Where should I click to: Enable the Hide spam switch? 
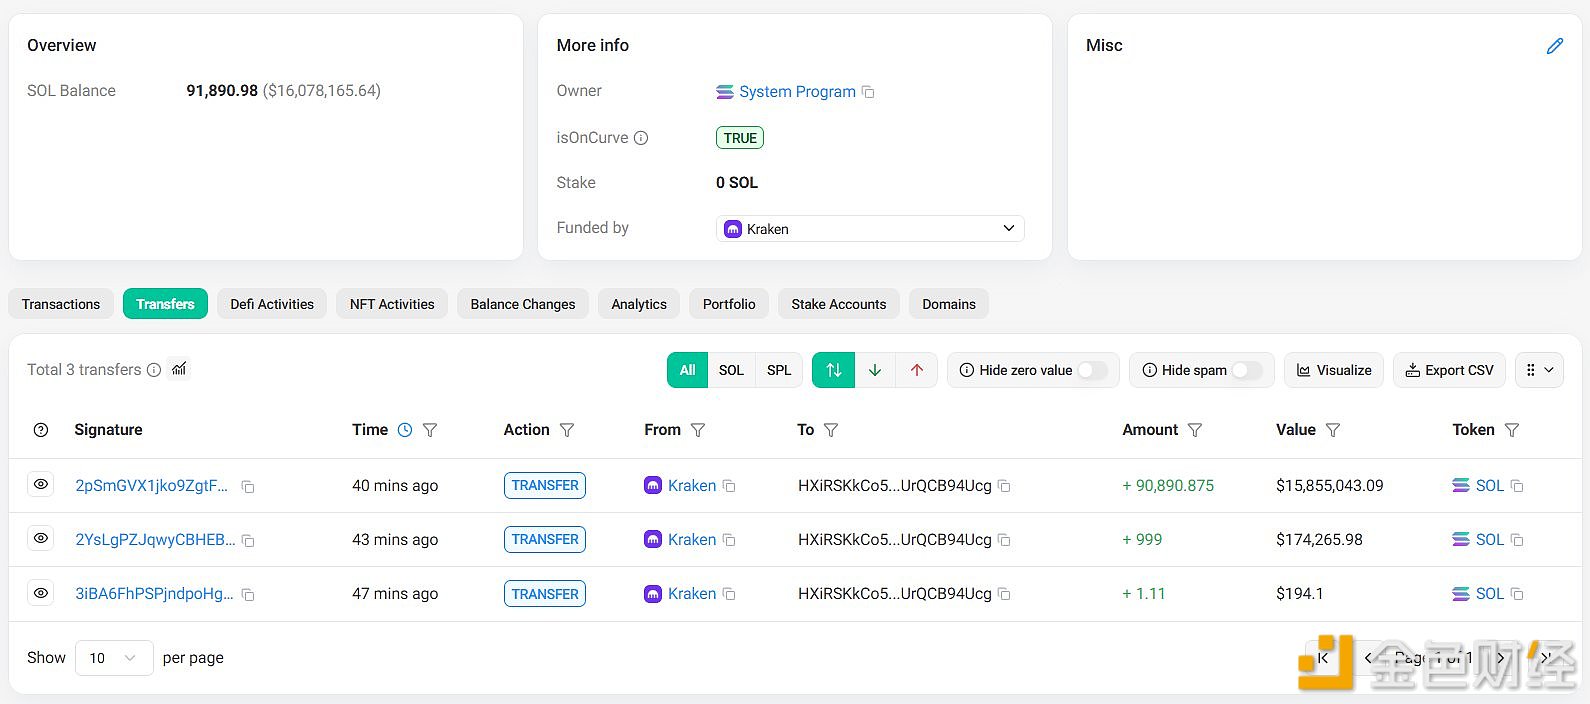click(1246, 370)
